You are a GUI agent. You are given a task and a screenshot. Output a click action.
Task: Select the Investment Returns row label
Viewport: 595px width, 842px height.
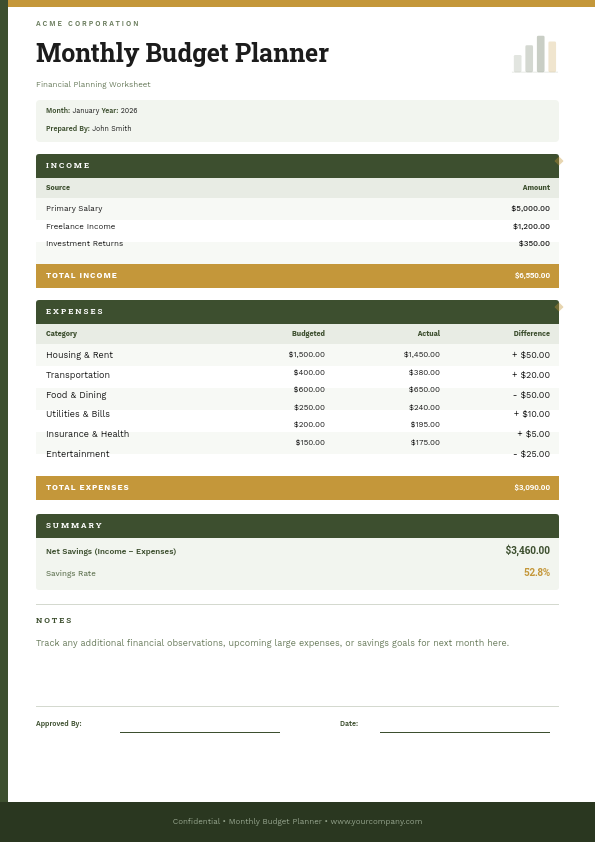(x=84, y=243)
